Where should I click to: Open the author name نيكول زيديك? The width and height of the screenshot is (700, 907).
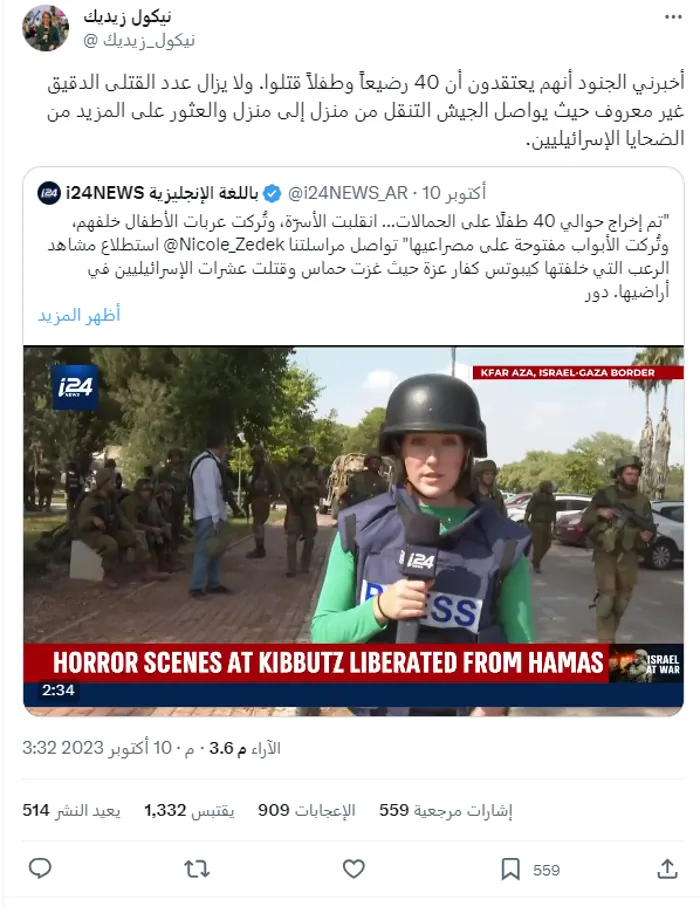[128, 17]
